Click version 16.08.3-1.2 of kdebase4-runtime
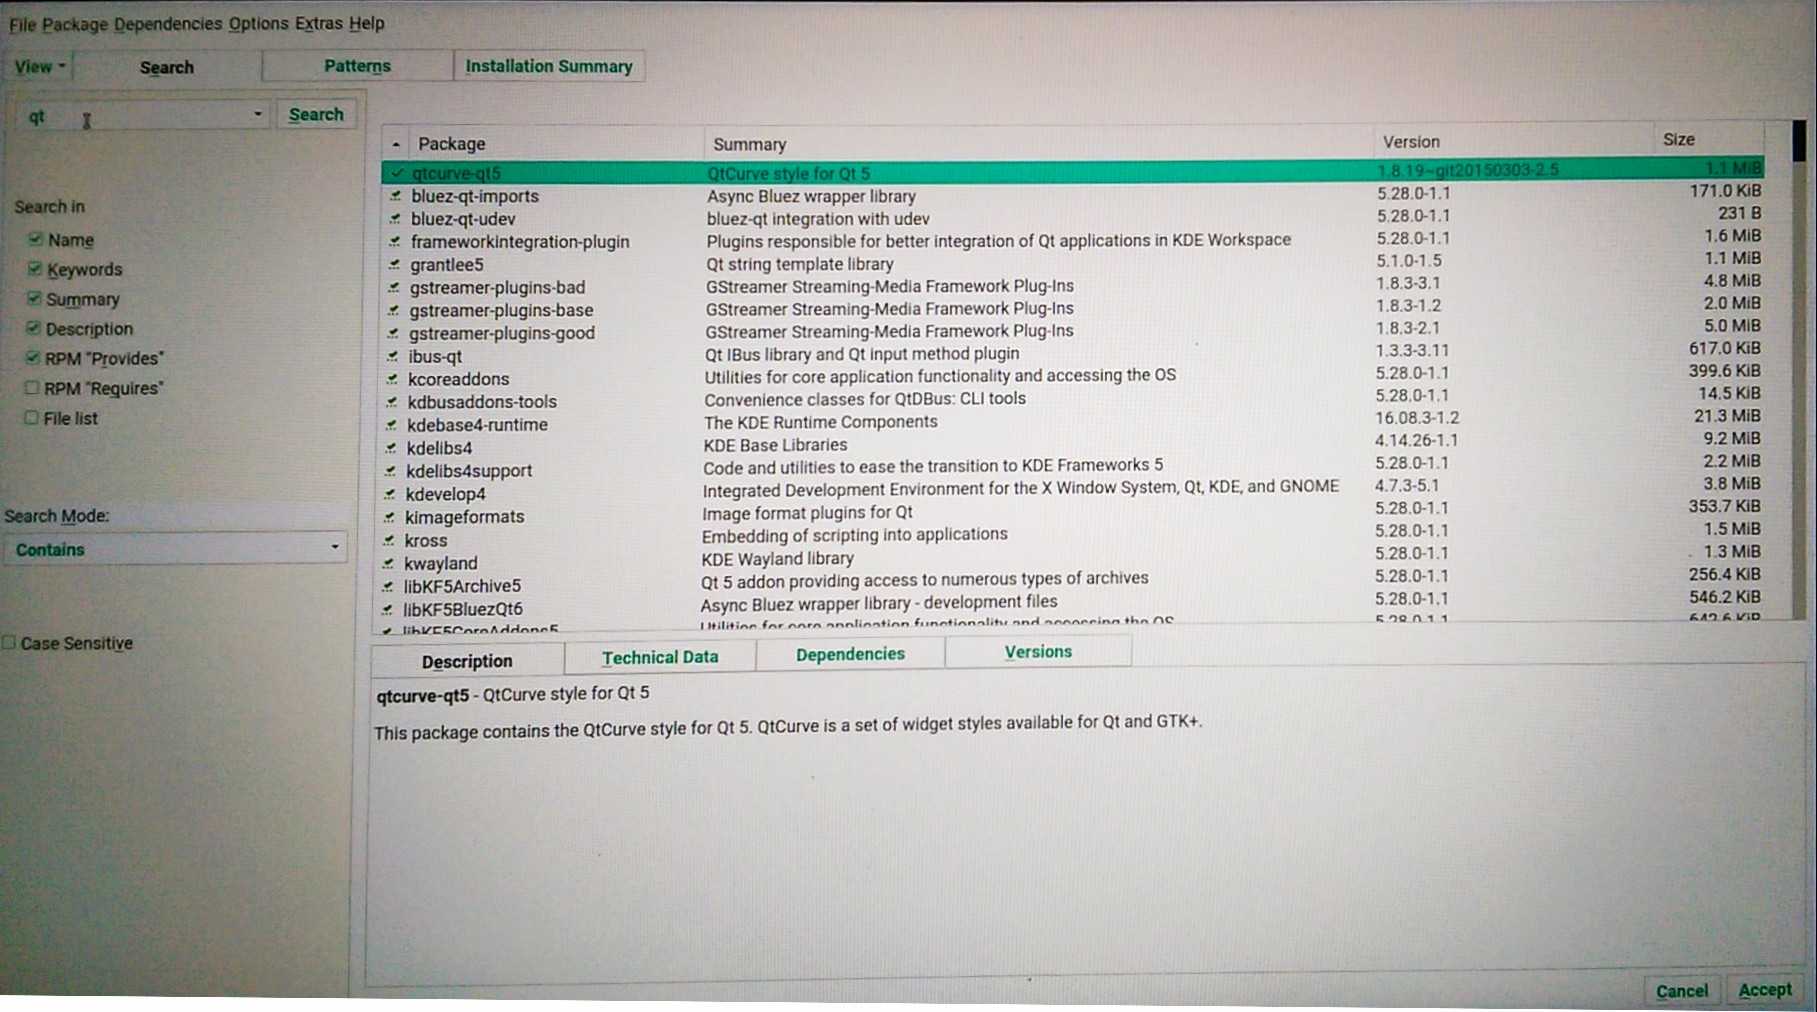Screen dimensions: 1817x1012 (1417, 418)
